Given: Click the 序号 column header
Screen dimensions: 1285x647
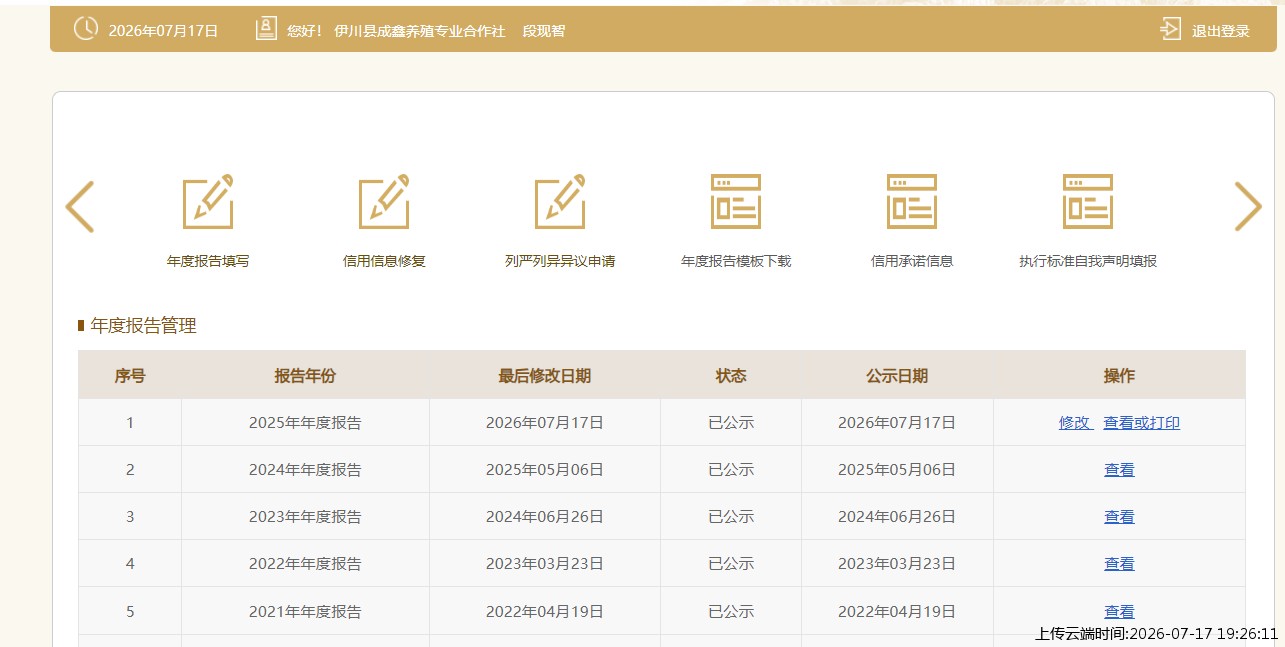Looking at the screenshot, I should 130,376.
